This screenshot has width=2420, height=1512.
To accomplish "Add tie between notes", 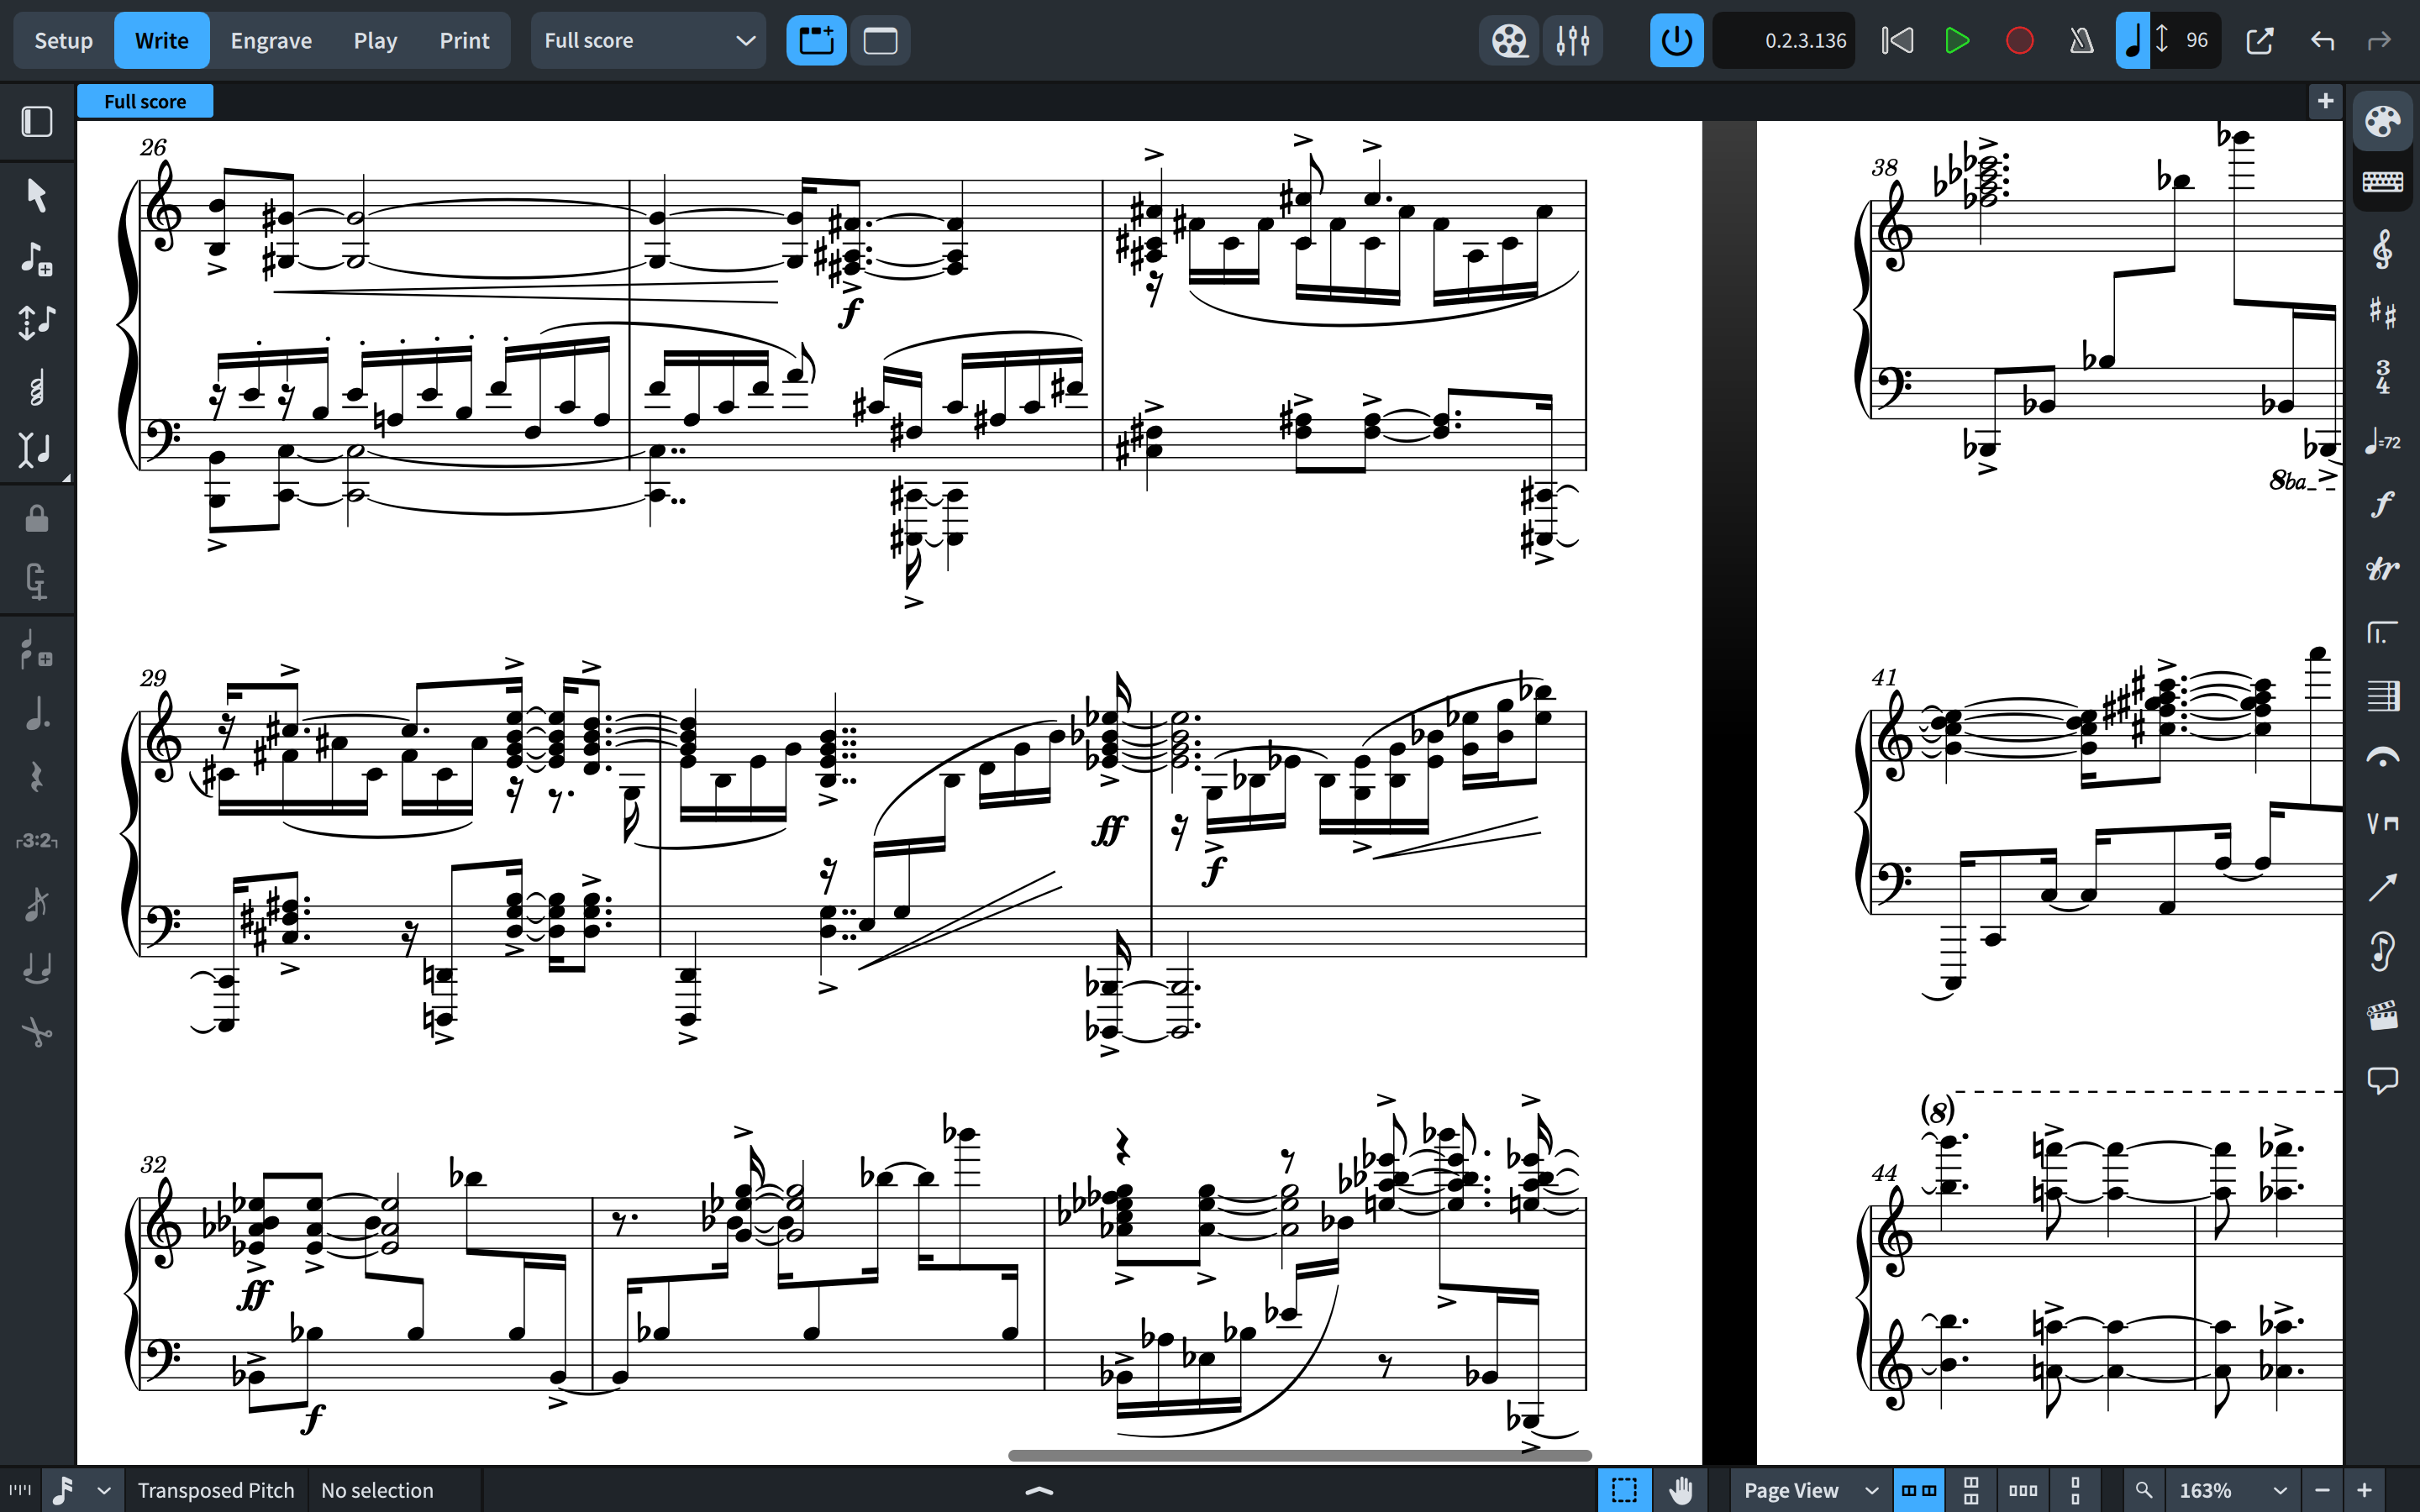I will click(37, 968).
